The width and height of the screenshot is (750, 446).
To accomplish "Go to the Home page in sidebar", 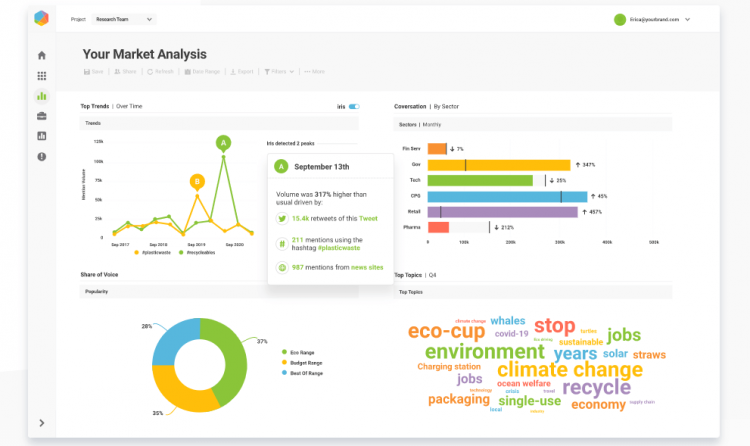I will tap(41, 55).
